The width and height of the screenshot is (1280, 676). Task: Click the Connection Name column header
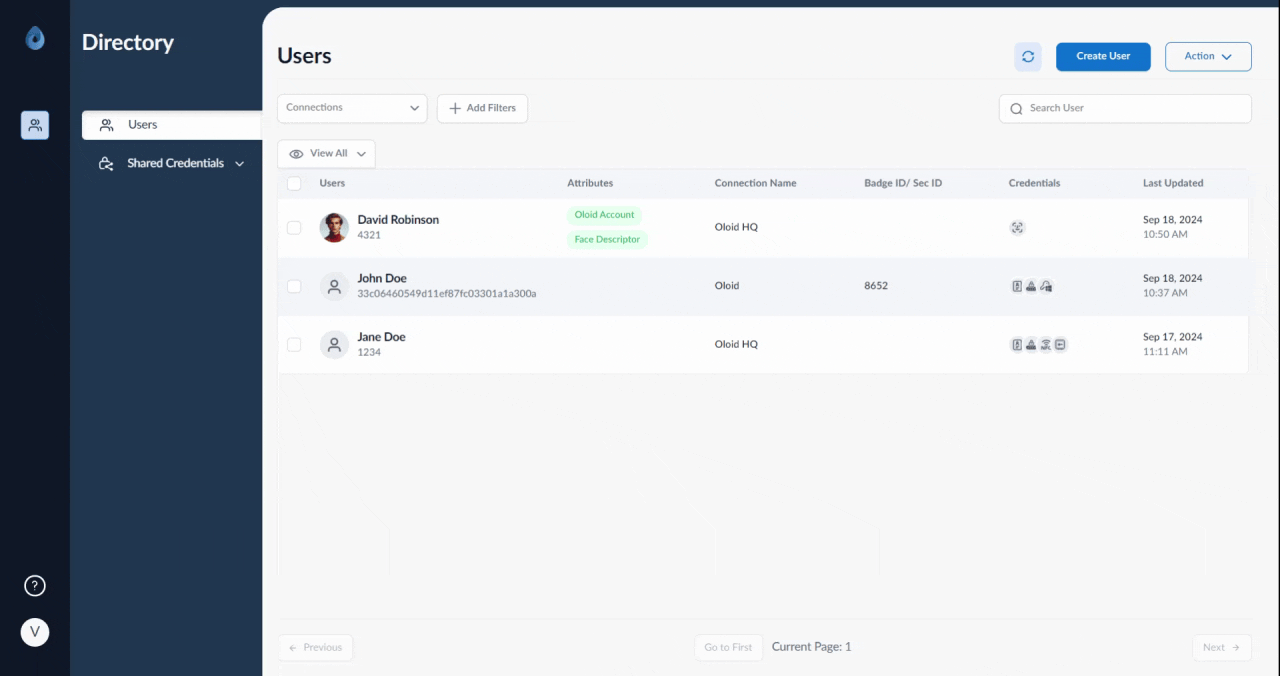755,183
